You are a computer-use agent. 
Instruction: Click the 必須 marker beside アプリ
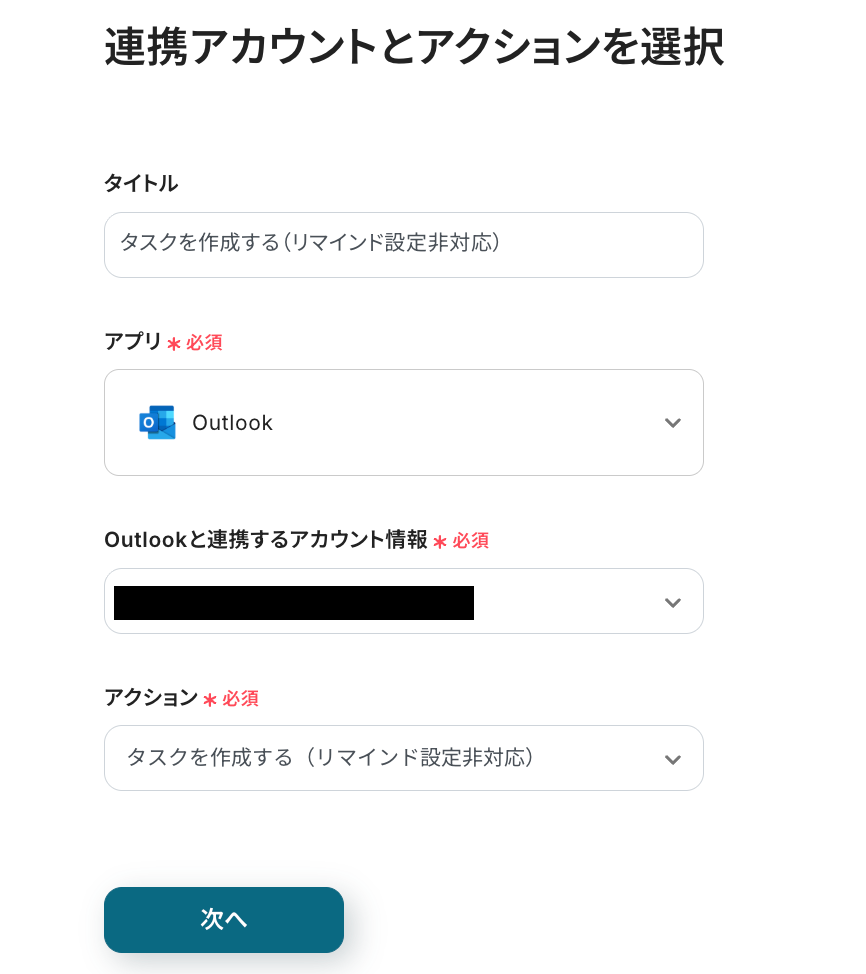pyautogui.click(x=204, y=343)
